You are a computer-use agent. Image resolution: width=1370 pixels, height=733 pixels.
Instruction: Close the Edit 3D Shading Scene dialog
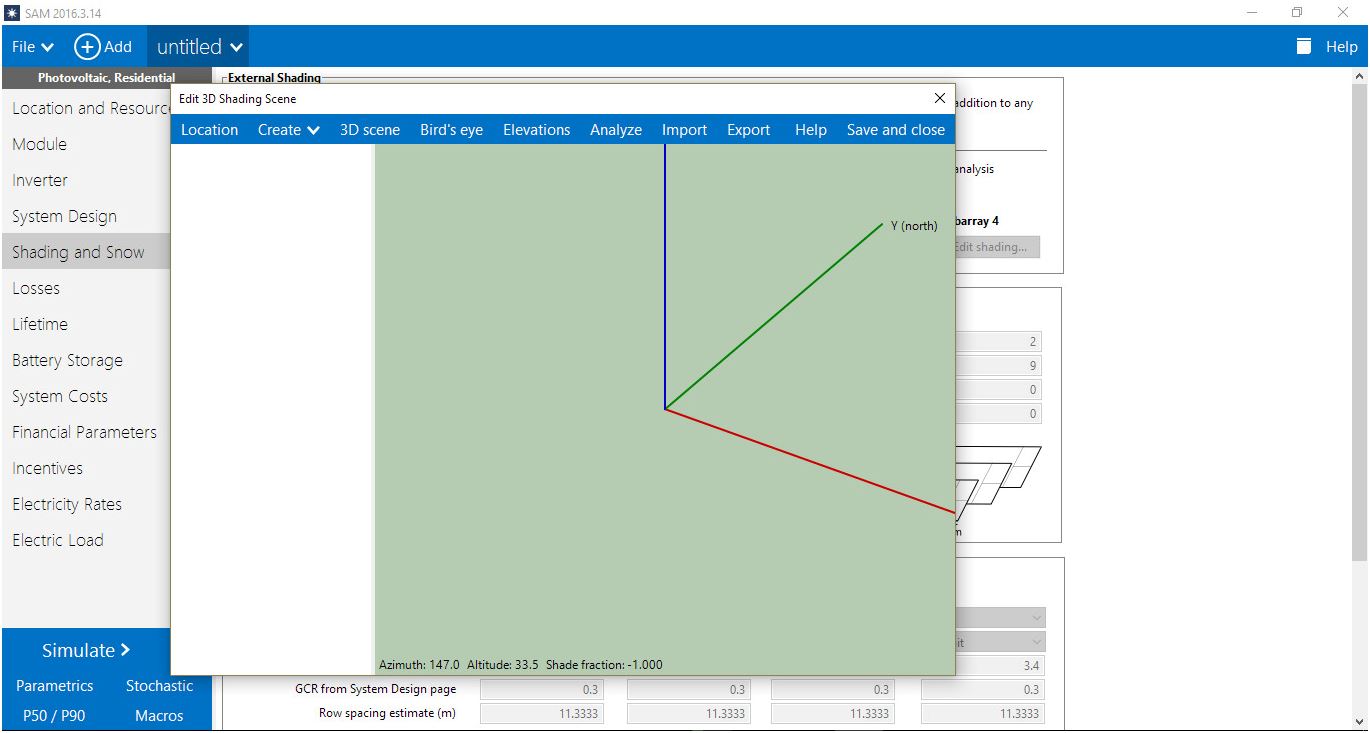(939, 98)
